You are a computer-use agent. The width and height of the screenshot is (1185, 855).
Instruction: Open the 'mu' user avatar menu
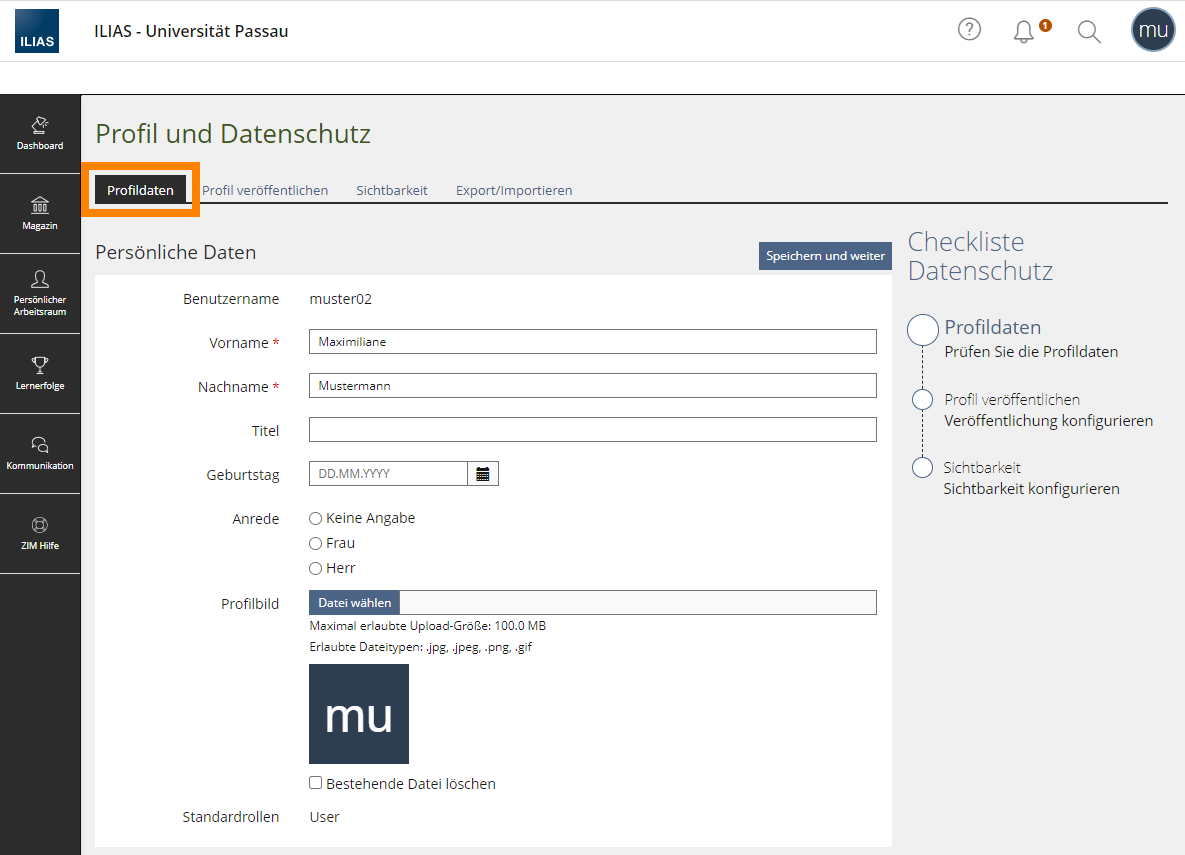1153,30
